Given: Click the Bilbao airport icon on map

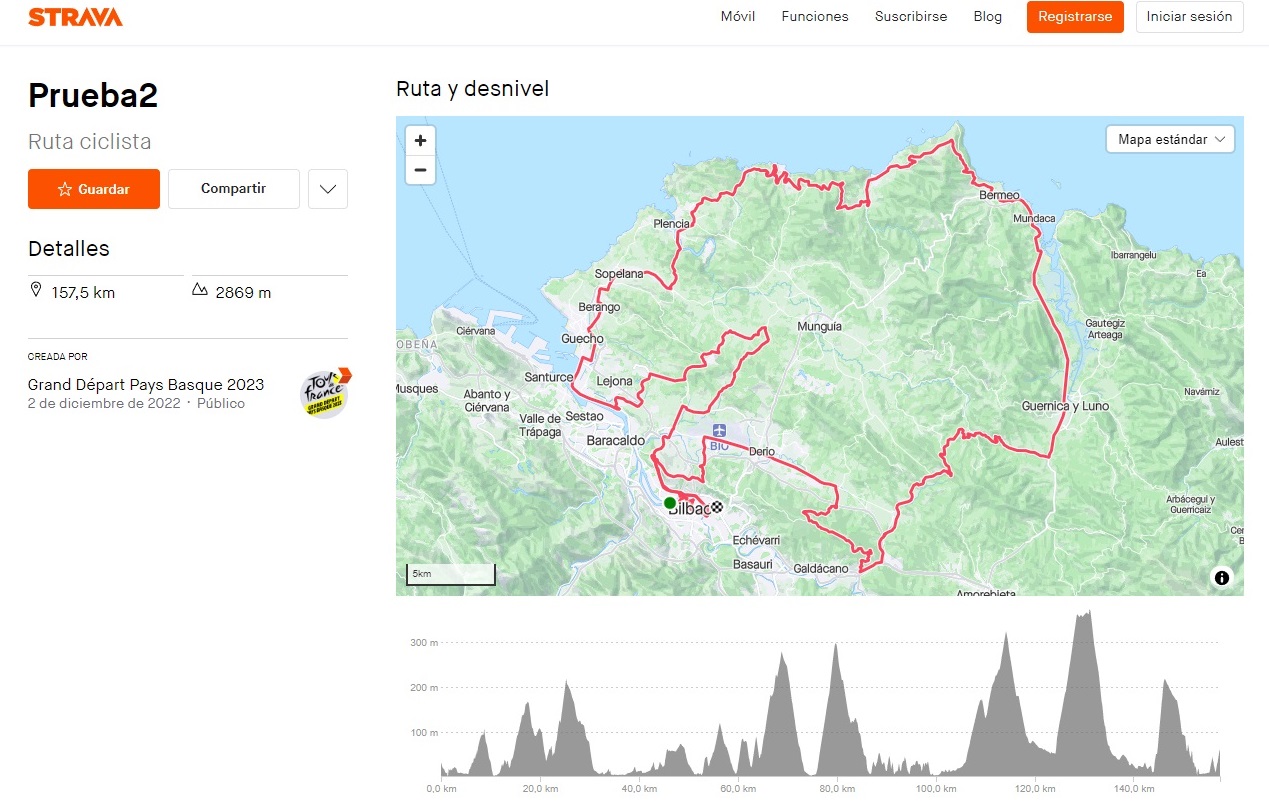Looking at the screenshot, I should click(x=719, y=430).
